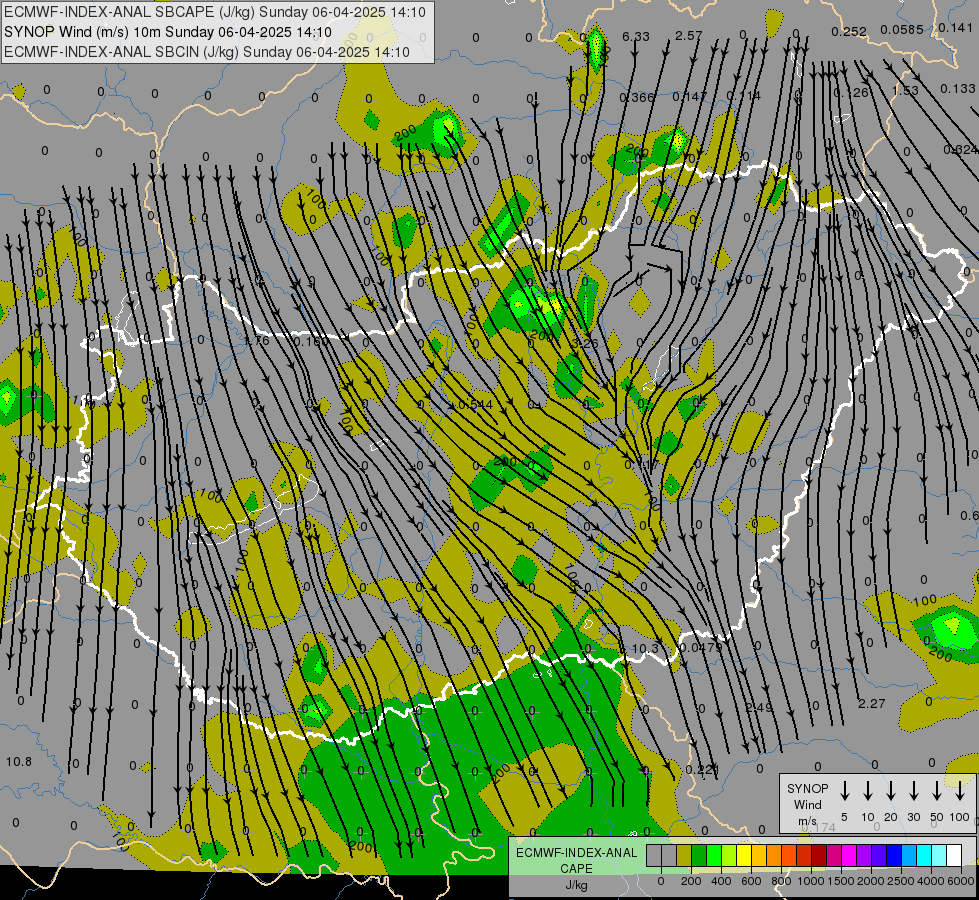Click the 20 m/s wind arrow in SYNOP legend
The width and height of the screenshot is (979, 900).
click(891, 791)
